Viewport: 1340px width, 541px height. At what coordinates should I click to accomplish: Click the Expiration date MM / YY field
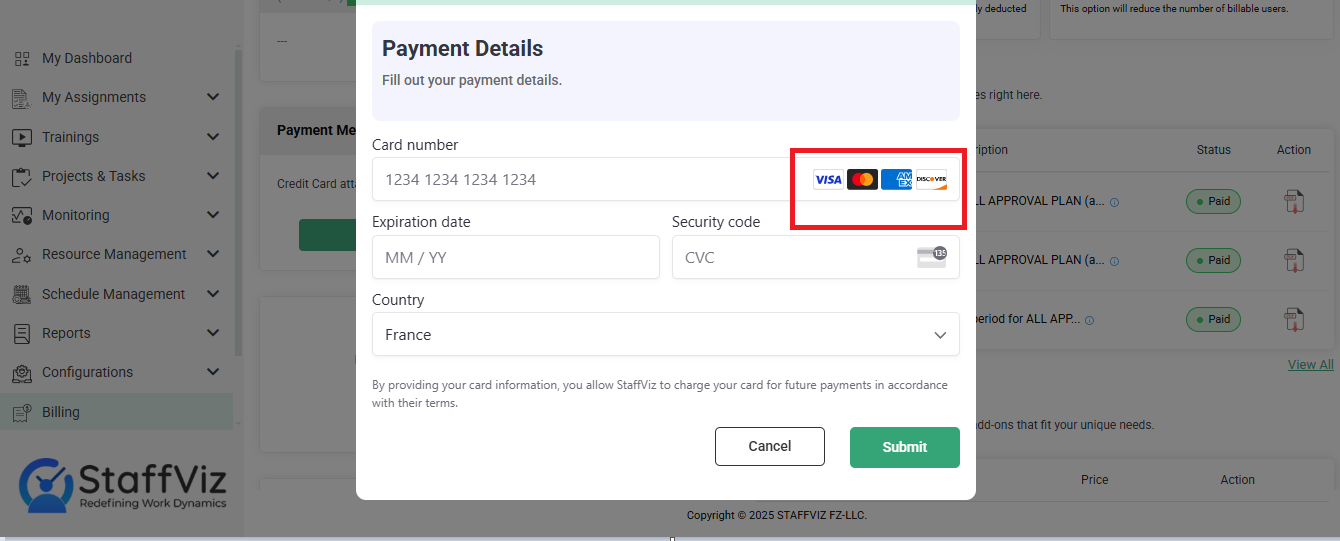[516, 257]
